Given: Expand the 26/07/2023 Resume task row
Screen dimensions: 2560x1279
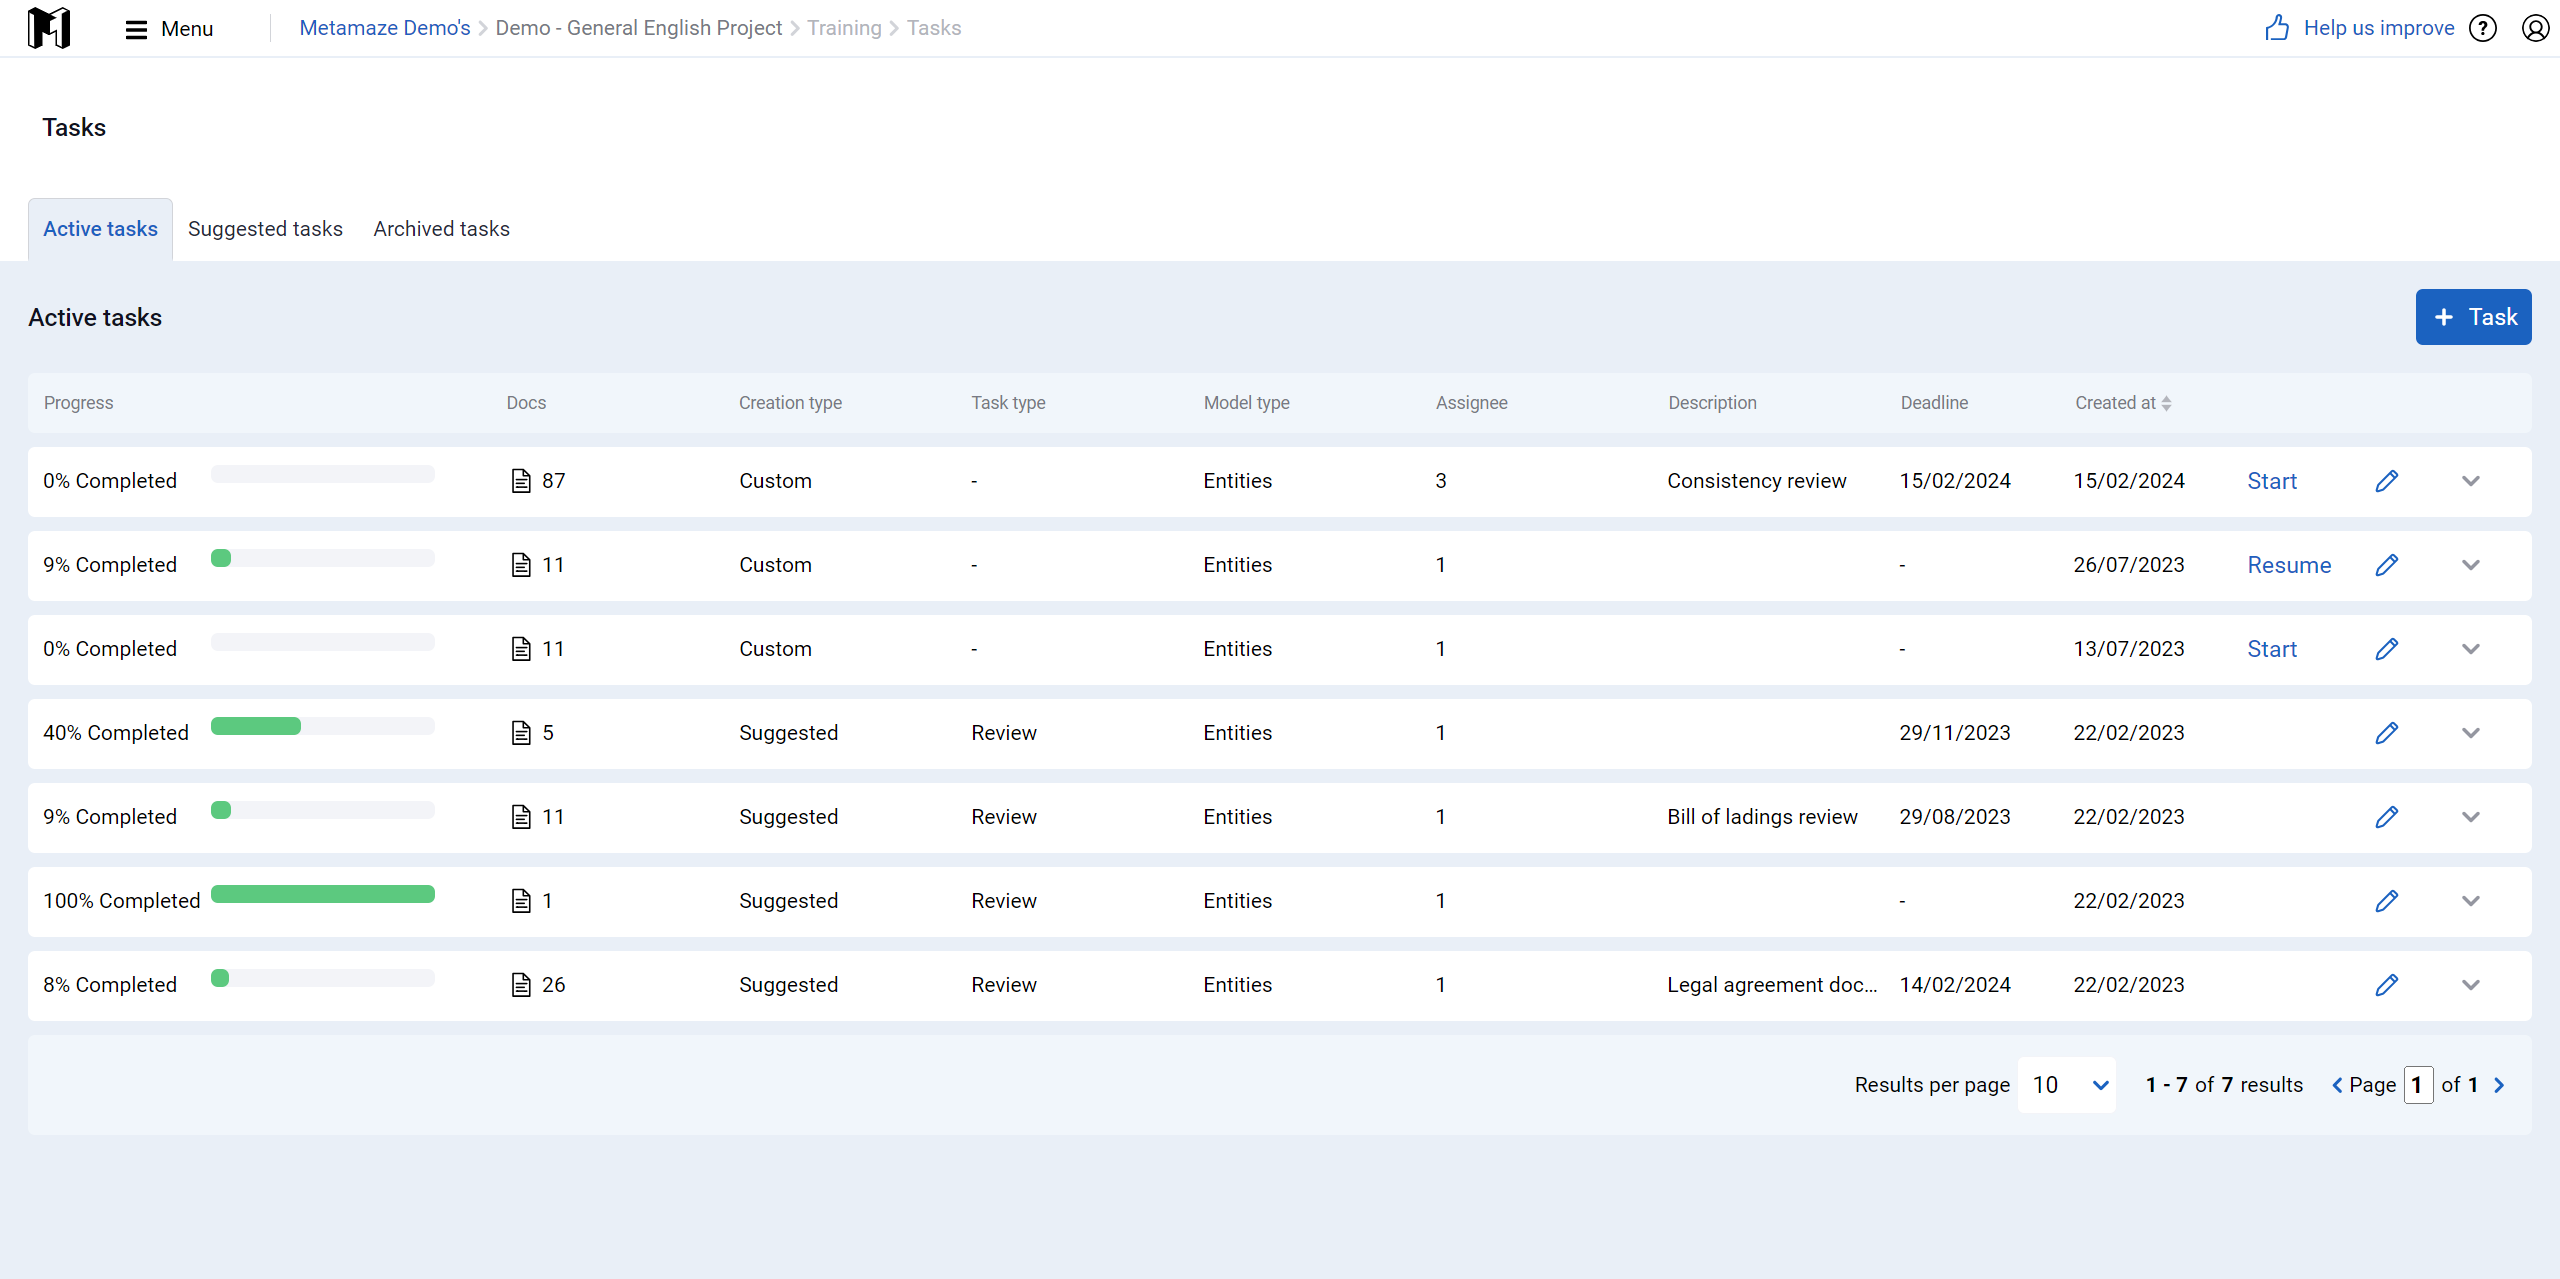Looking at the screenshot, I should coord(2471,565).
